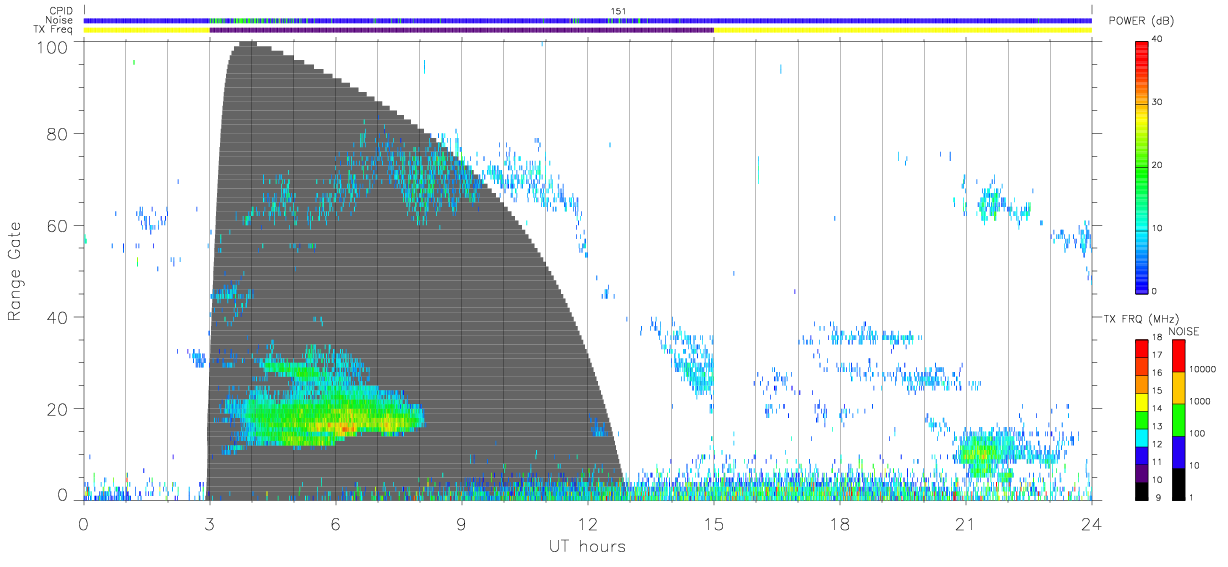Screen dimensions: 1228x567
Task: Click the x-axis tick label '21'
Action: (965, 523)
